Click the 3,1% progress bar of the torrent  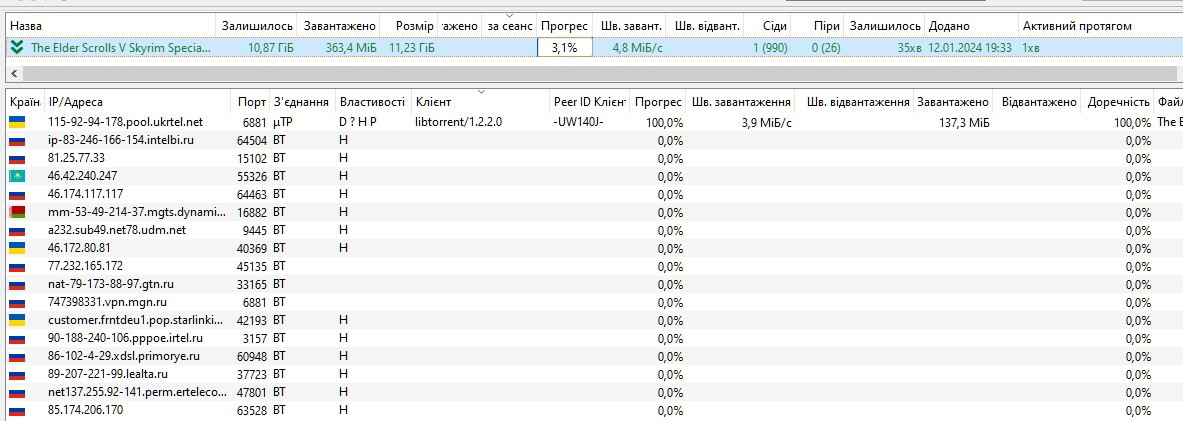coord(564,47)
